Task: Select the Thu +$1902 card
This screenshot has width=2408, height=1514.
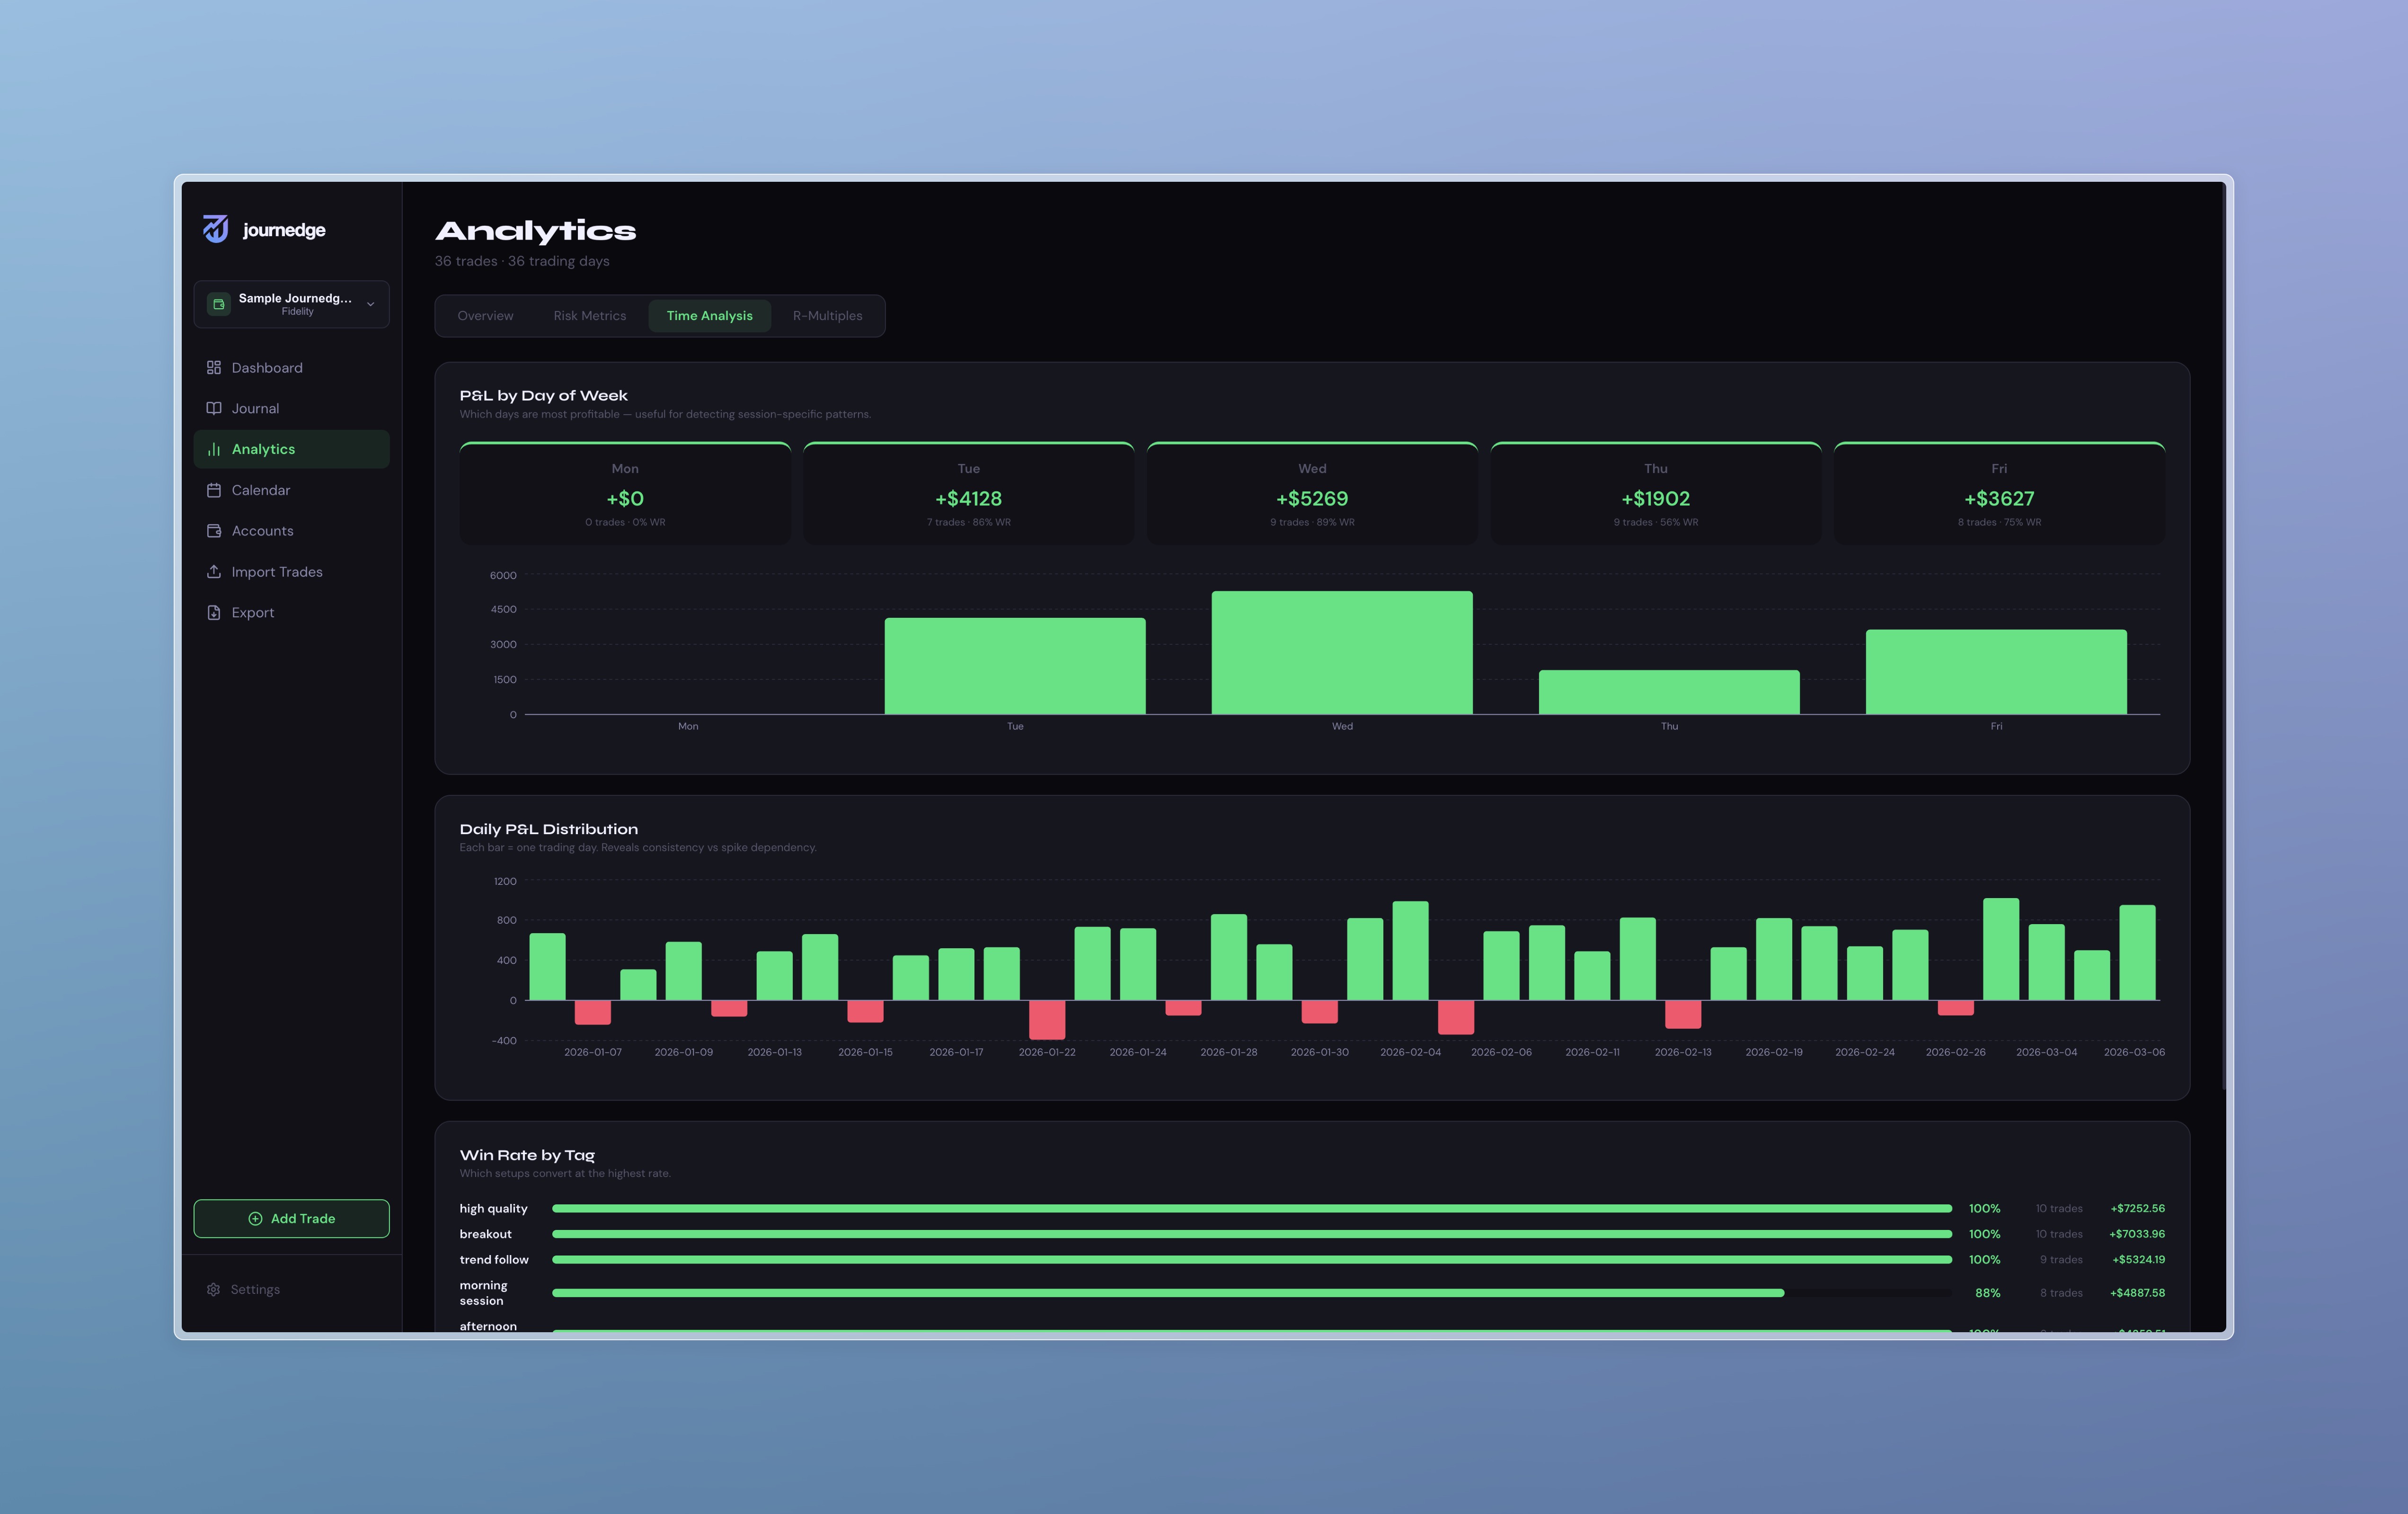Action: tap(1656, 493)
